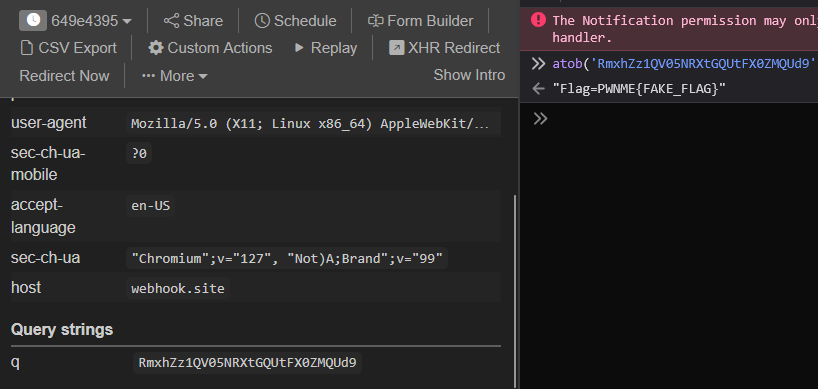Click the Replay play icon
Viewport: 818px width, 389px height.
(299, 48)
